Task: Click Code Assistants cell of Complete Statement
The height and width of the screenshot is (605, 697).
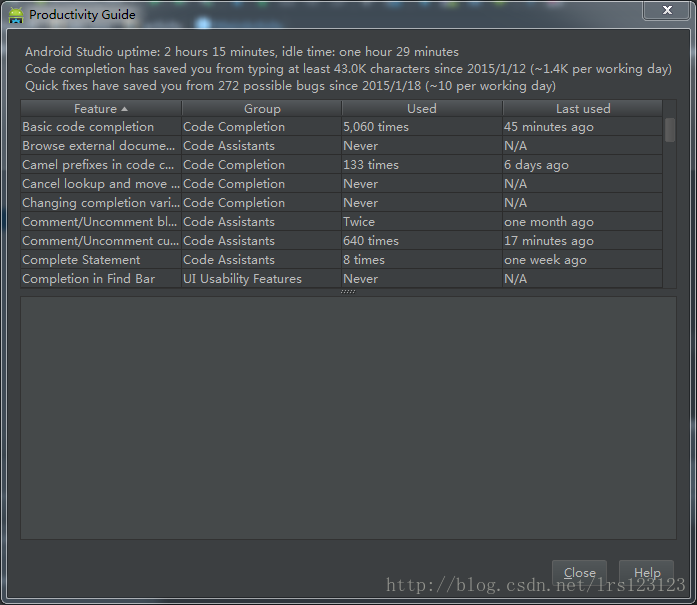Action: pyautogui.click(x=262, y=260)
